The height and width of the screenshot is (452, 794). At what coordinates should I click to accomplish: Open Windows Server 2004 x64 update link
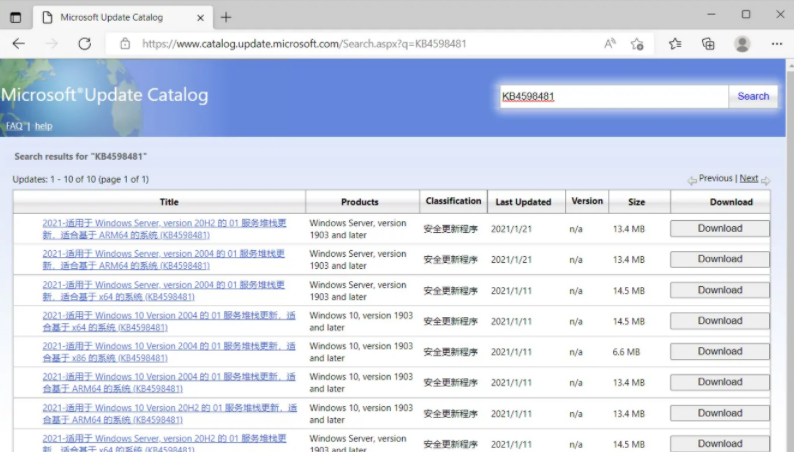[x=164, y=291]
